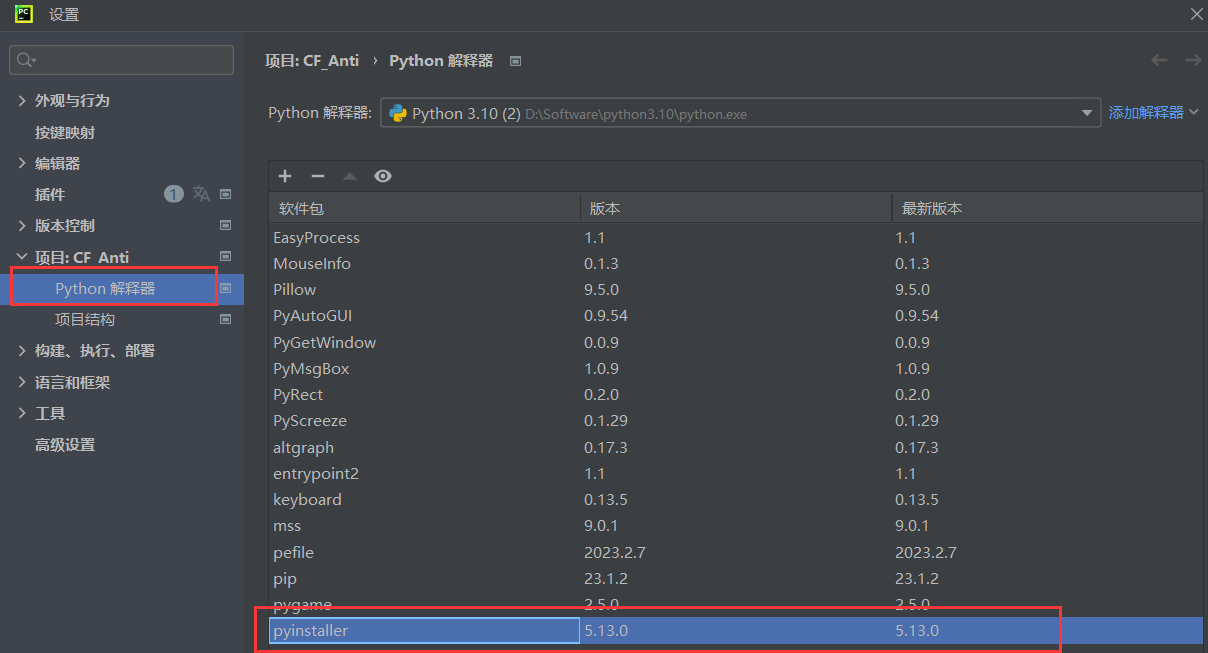Open the Python interpreter dropdown arrow
Viewport: 1208px width, 653px height.
click(1087, 113)
